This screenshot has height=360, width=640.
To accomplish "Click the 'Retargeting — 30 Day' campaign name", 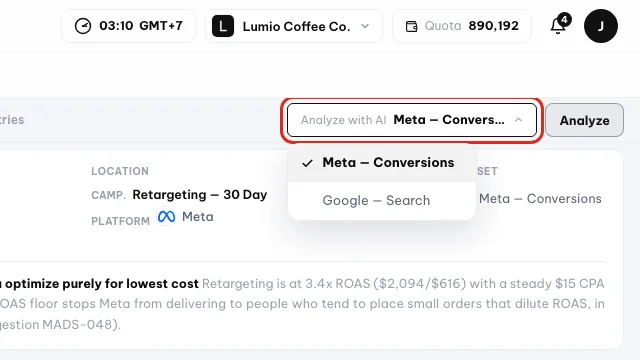I will tap(200, 195).
